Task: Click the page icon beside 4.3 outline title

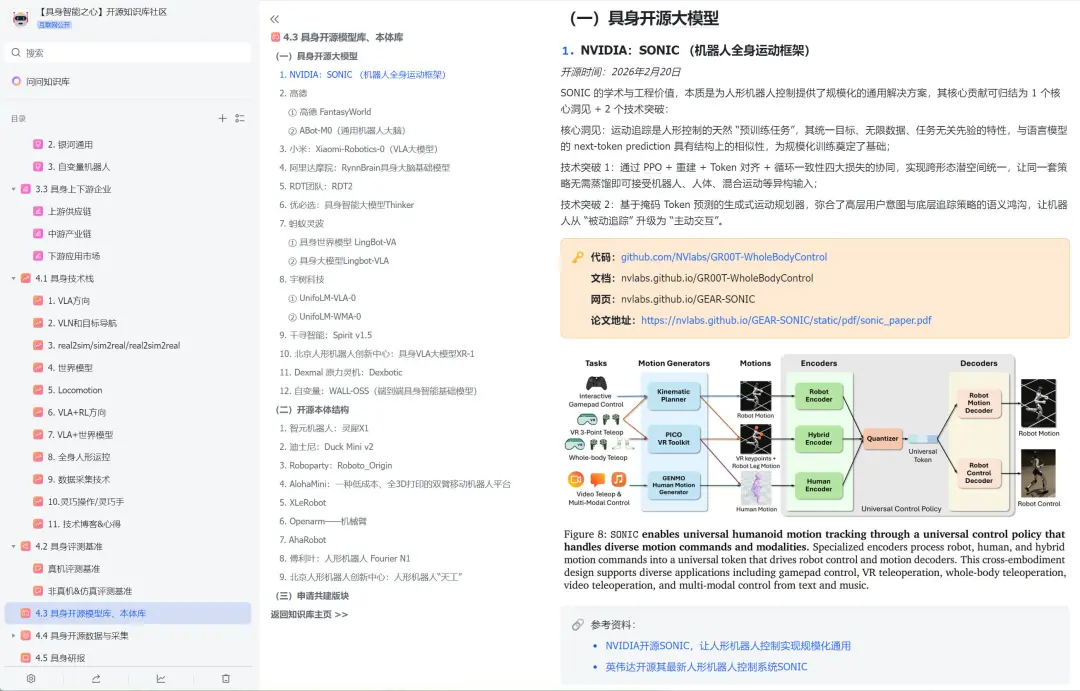Action: click(275, 37)
